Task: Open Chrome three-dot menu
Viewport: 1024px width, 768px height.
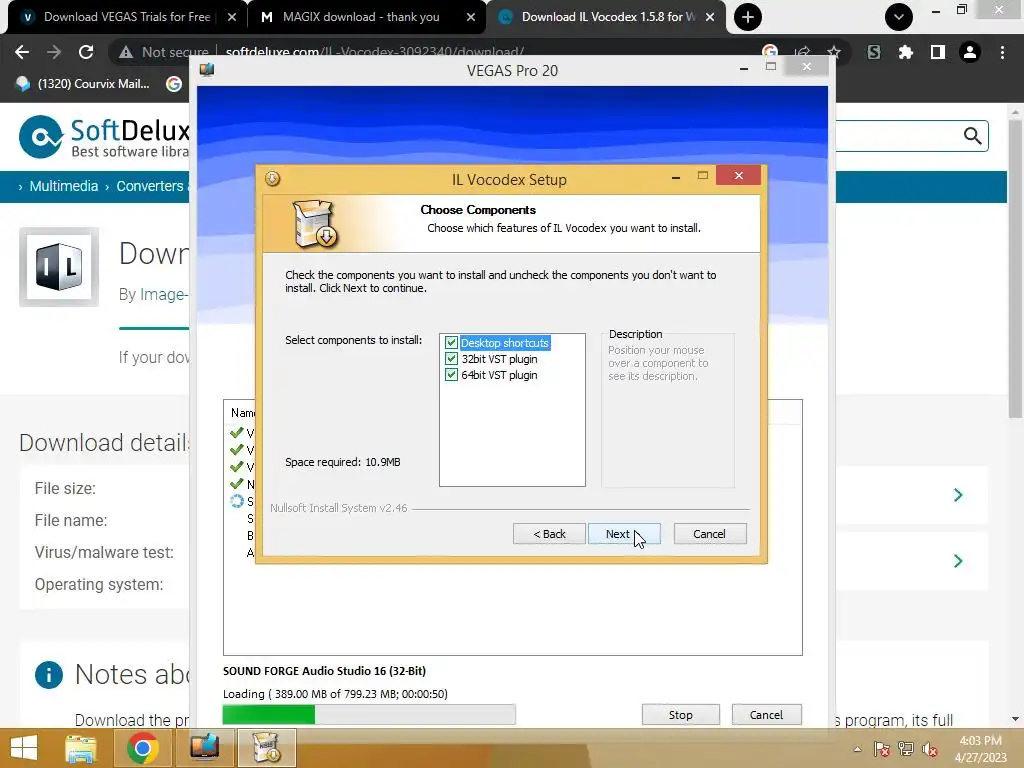Action: click(x=1002, y=52)
